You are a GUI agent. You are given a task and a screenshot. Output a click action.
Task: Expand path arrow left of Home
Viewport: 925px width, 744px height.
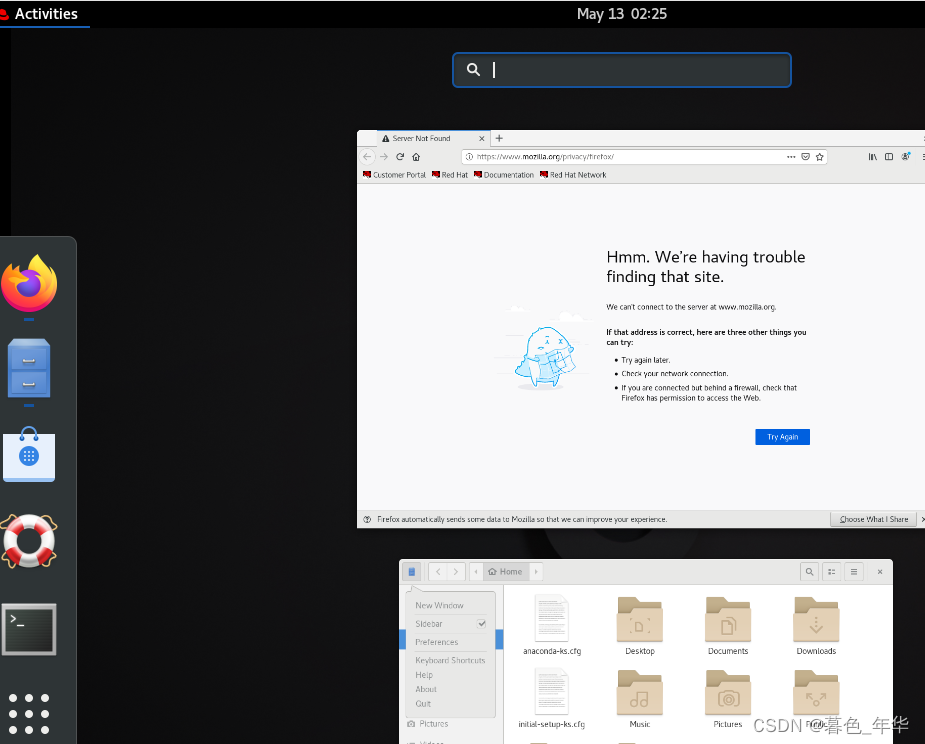pyautogui.click(x=476, y=572)
